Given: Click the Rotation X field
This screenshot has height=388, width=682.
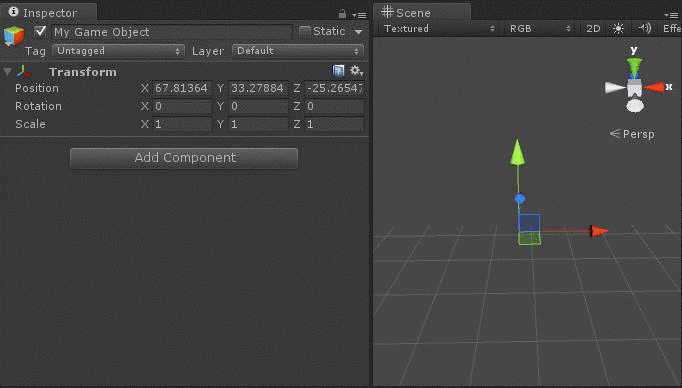Looking at the screenshot, I should (182, 106).
